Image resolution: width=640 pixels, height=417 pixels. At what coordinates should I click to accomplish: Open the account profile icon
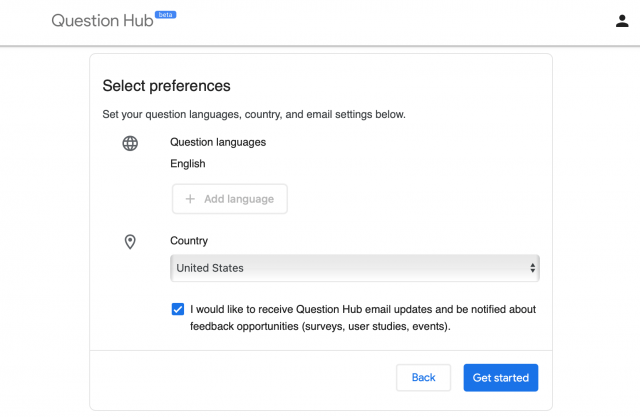(x=622, y=21)
